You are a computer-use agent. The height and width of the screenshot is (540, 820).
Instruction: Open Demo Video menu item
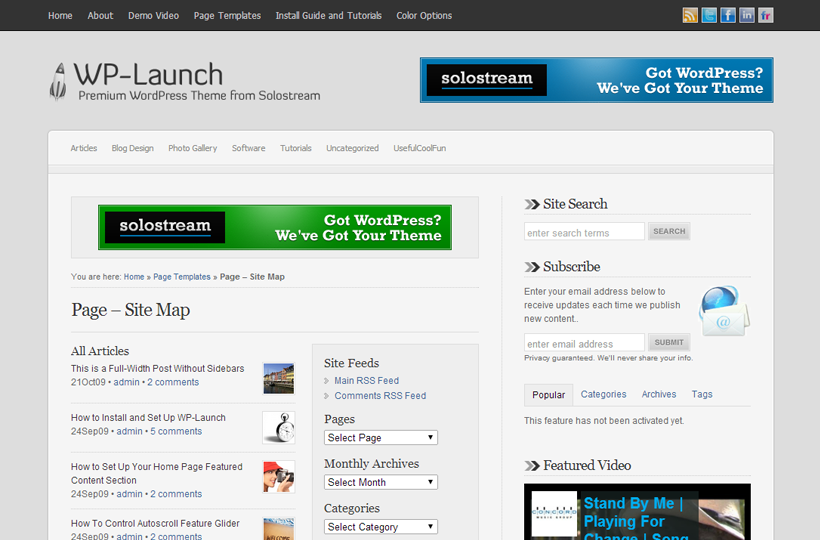coord(153,16)
